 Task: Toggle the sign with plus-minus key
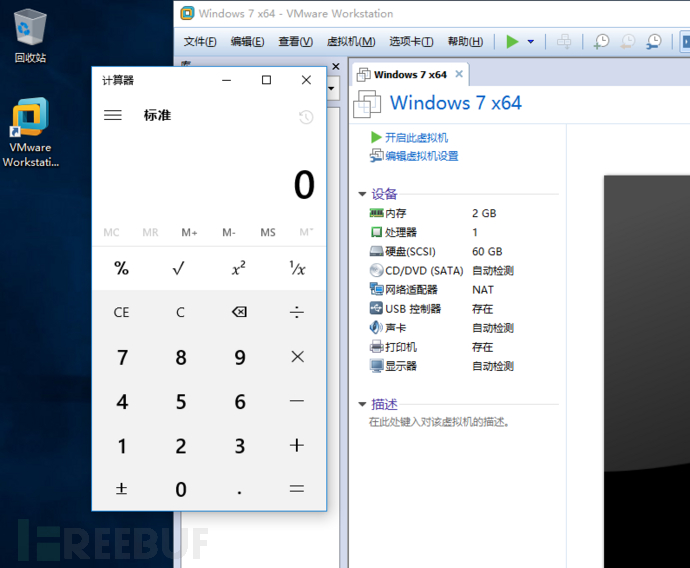121,489
